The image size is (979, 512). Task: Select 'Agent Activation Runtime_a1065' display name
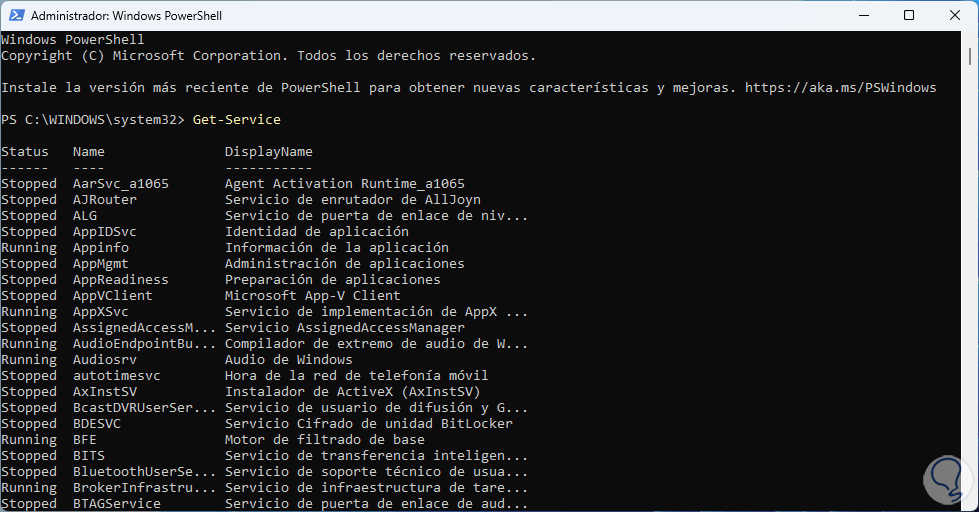345,184
